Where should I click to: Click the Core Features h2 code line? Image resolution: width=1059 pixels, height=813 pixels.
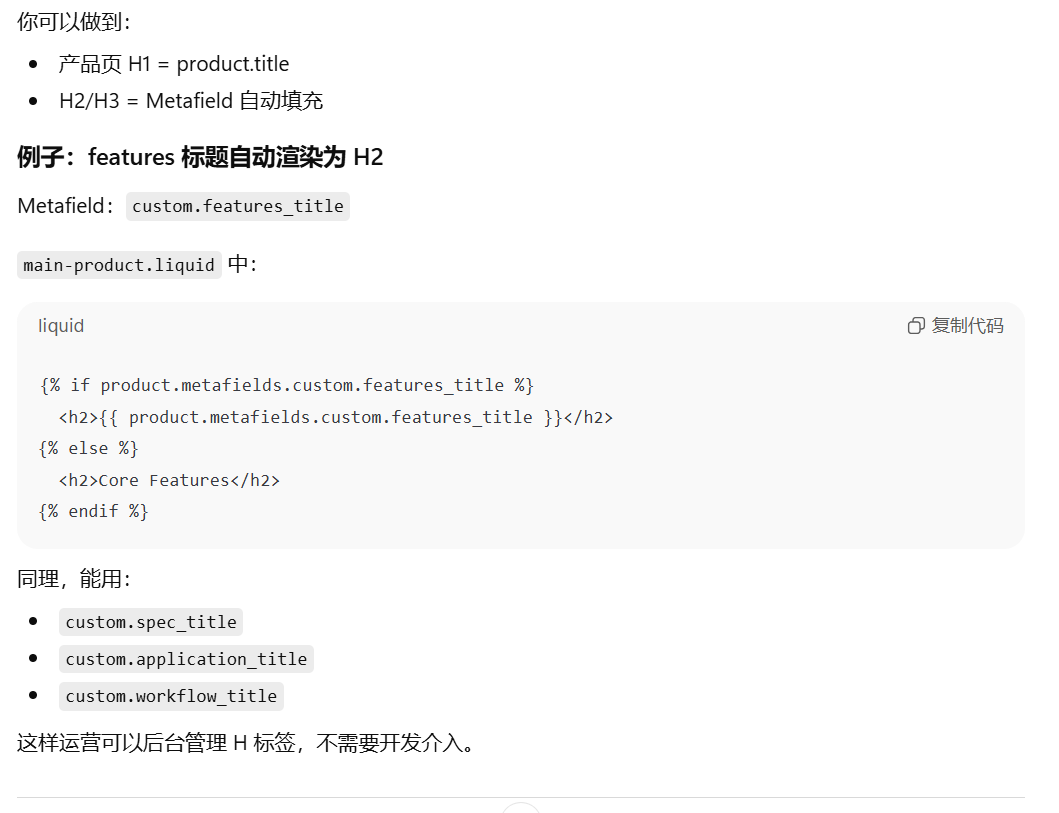(x=169, y=480)
